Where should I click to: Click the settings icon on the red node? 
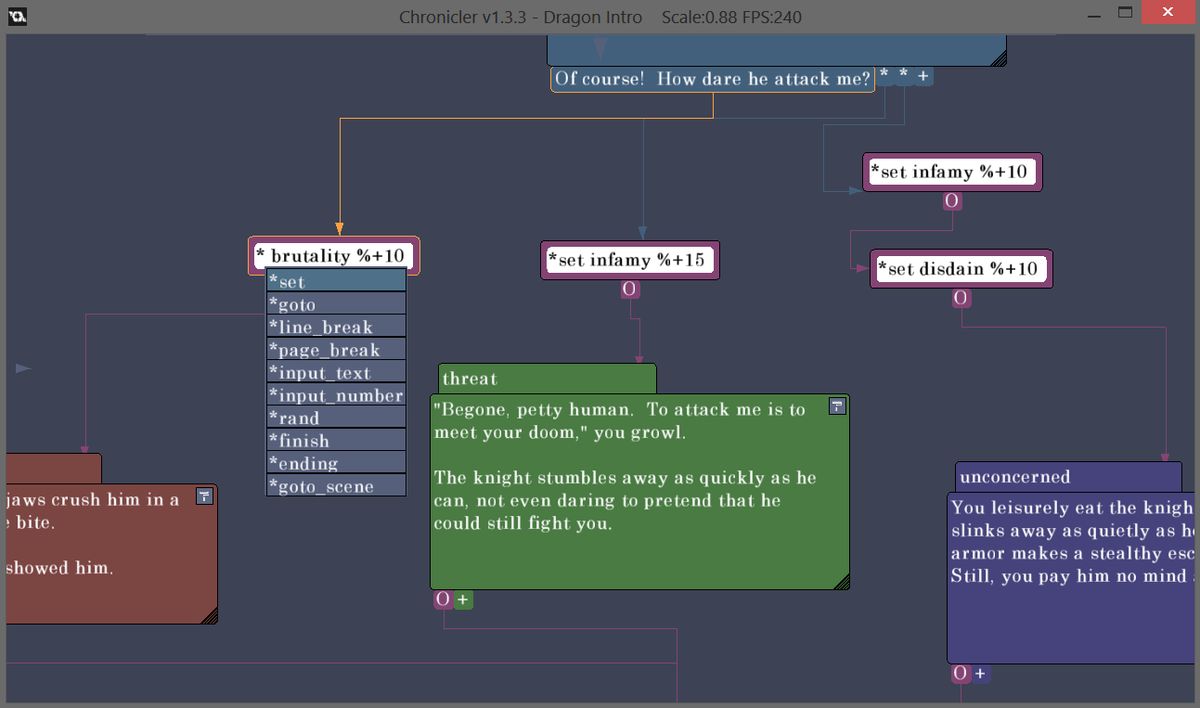click(x=204, y=496)
